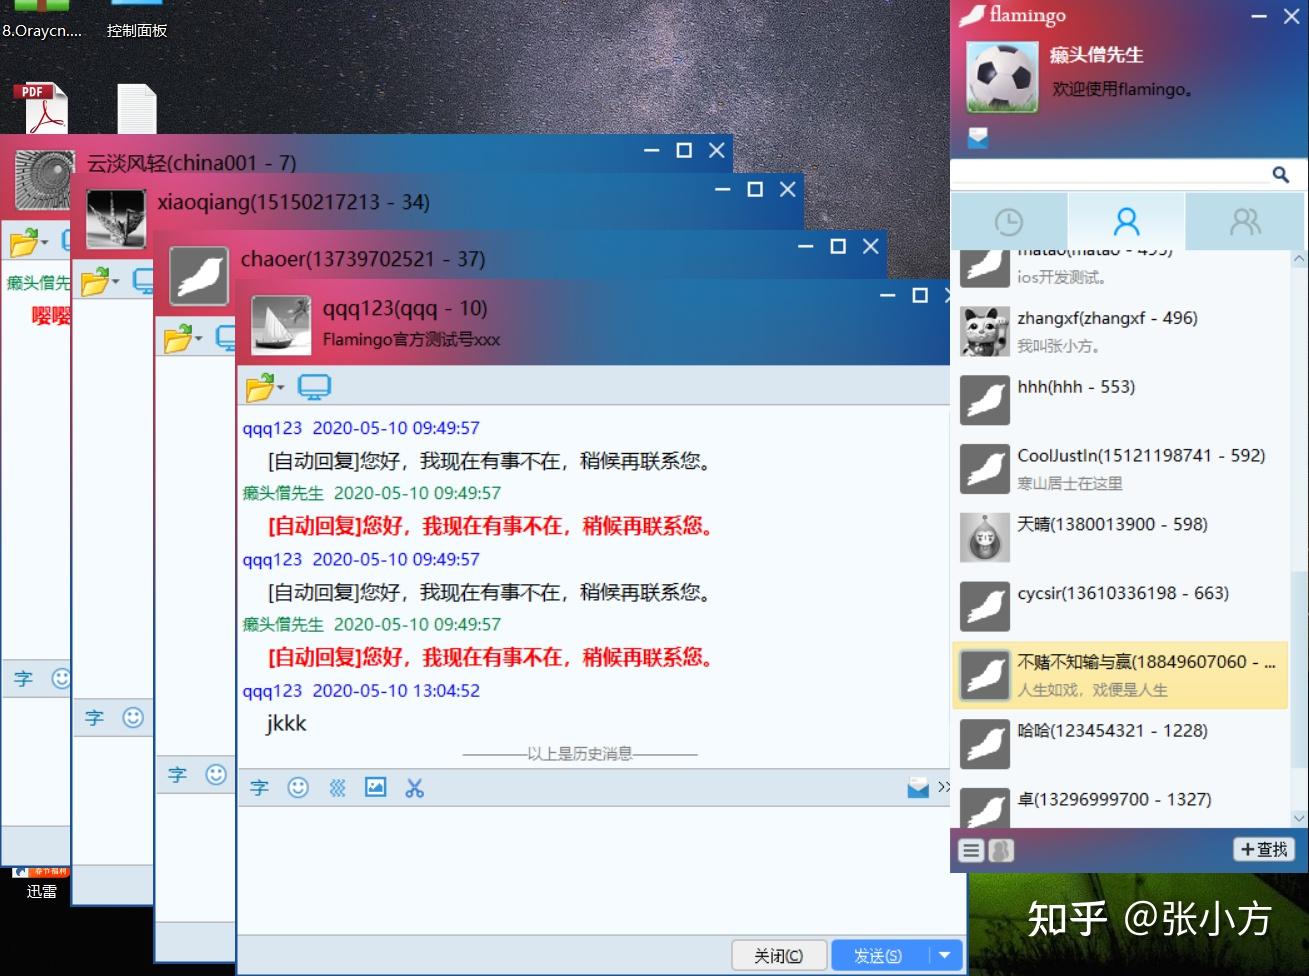The image size is (1309, 976).
Task: Open message history envelope icon in chat
Action: pyautogui.click(x=918, y=788)
